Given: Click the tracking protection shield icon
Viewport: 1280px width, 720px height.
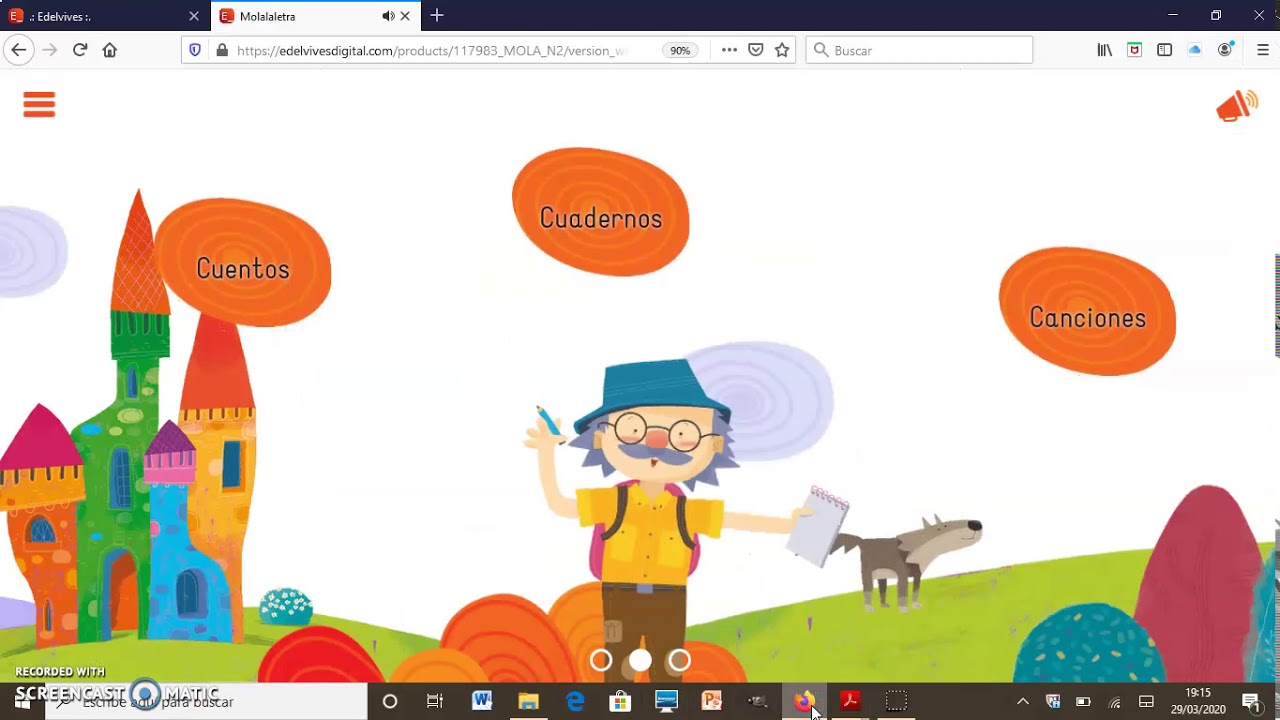Looking at the screenshot, I should pyautogui.click(x=195, y=50).
